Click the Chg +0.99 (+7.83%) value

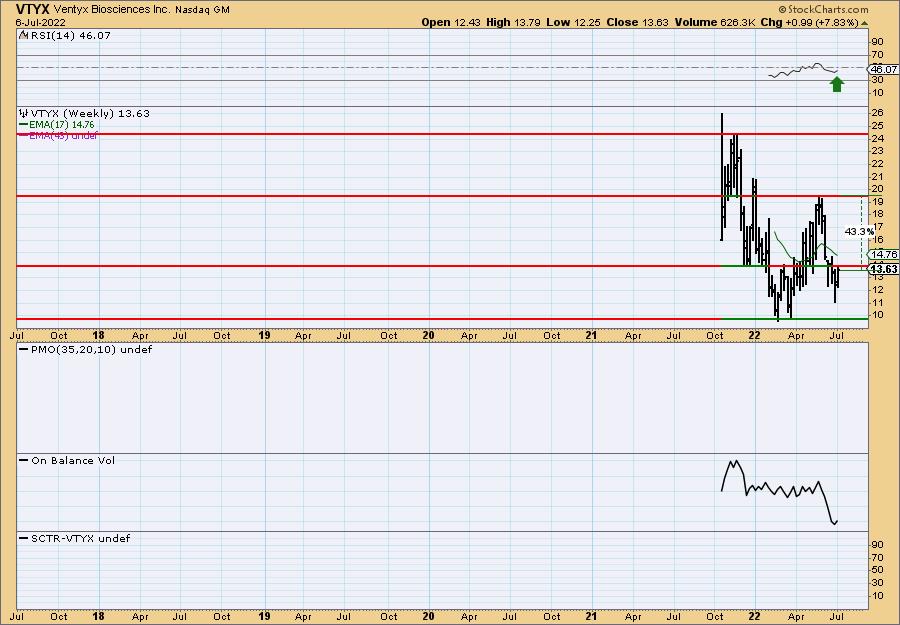coord(810,22)
